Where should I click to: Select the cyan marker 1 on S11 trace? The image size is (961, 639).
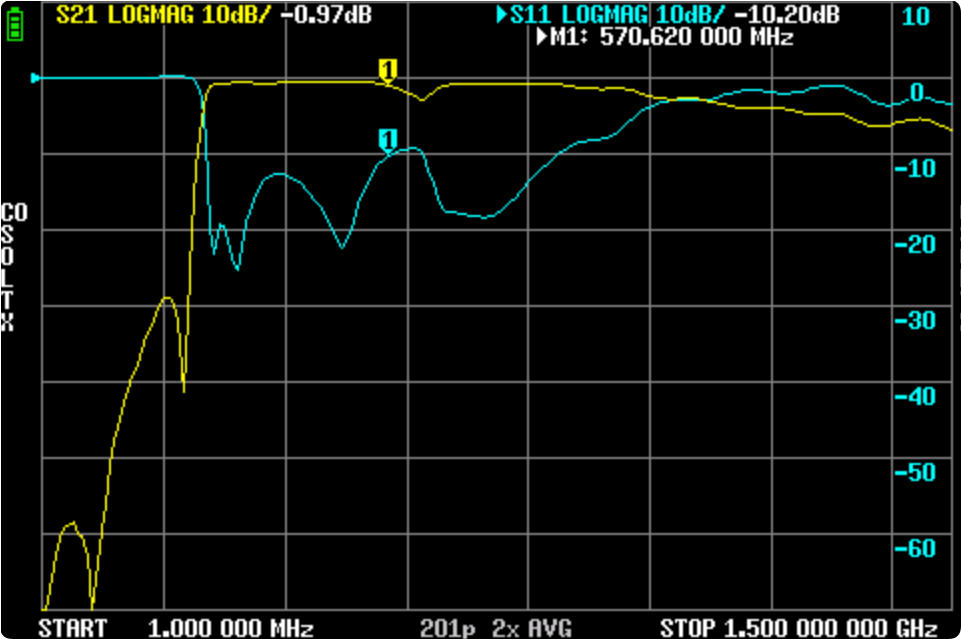[x=387, y=140]
